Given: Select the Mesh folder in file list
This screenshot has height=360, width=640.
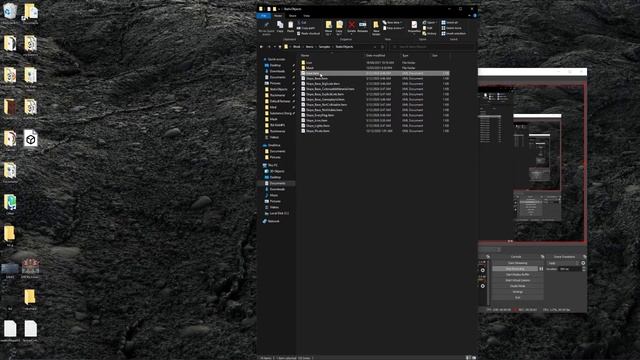Looking at the screenshot, I should [310, 68].
